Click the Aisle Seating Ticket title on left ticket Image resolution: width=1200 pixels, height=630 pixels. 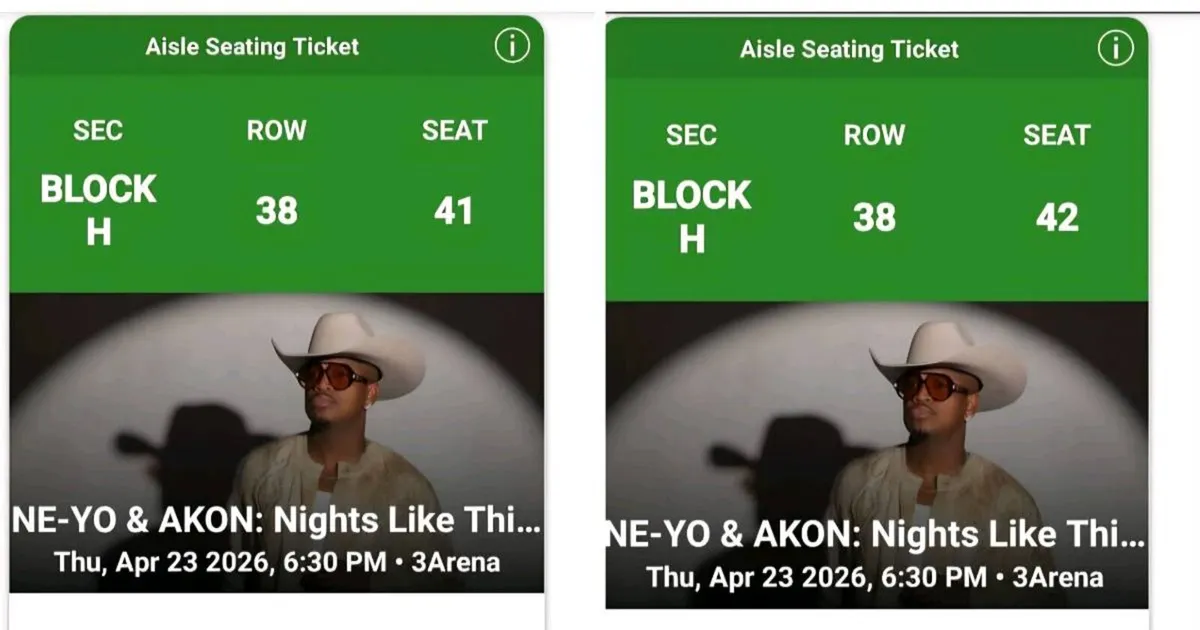[257, 45]
